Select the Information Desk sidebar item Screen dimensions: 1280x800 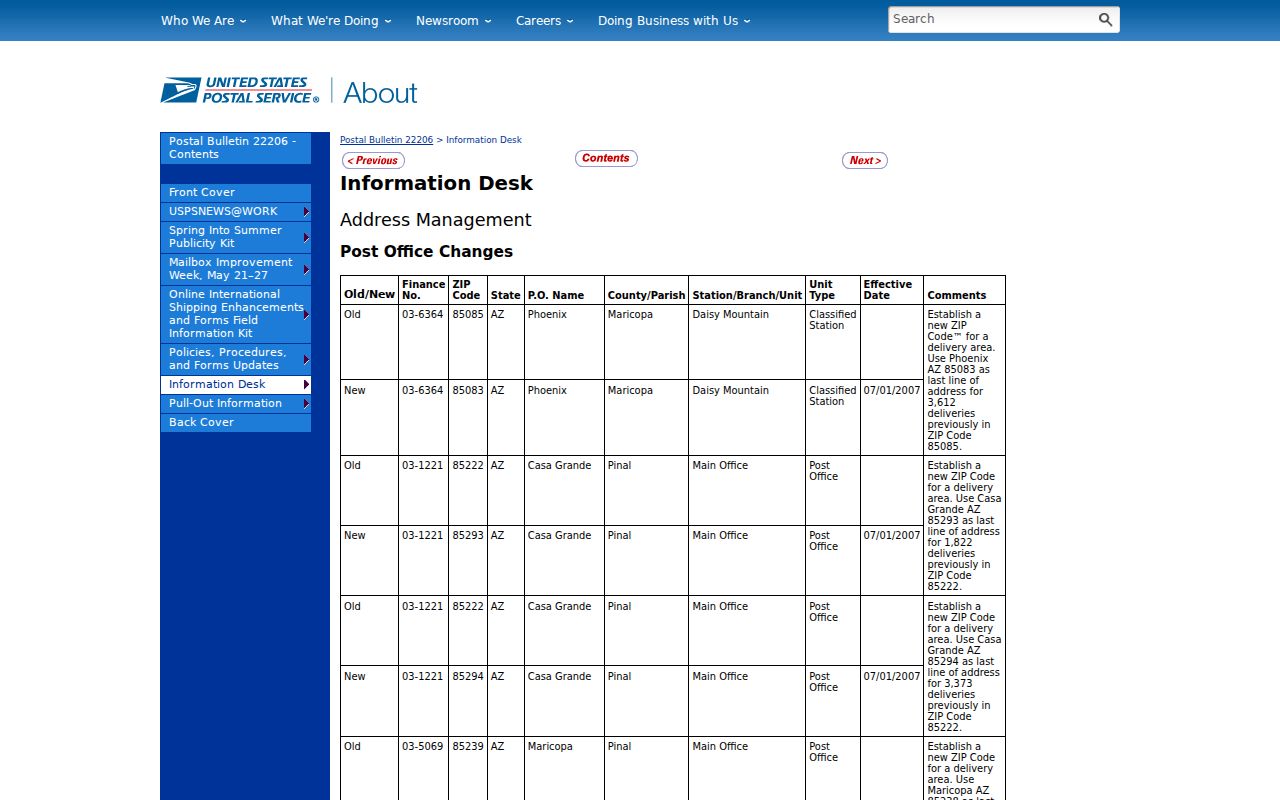pos(236,384)
